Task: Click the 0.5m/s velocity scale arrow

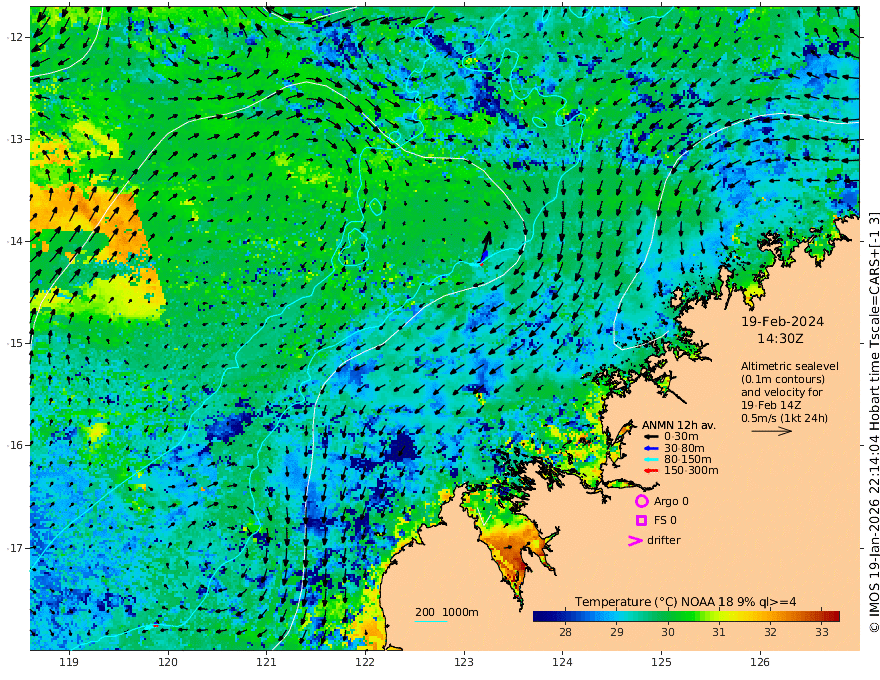Action: [772, 431]
